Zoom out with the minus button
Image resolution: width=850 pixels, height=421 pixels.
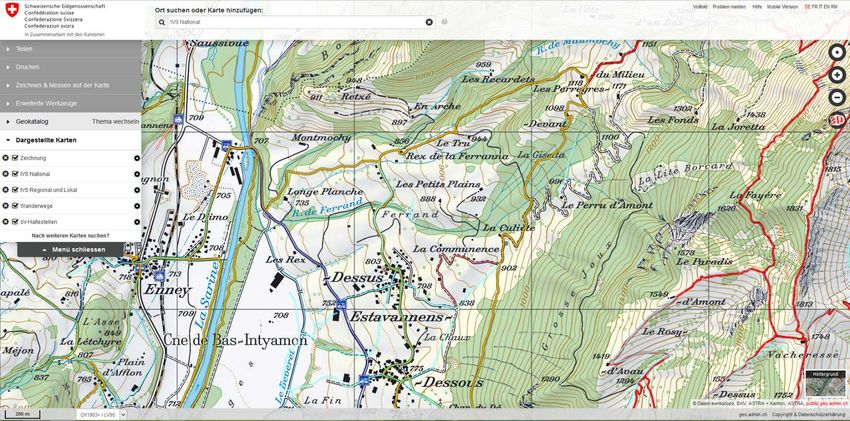[837, 97]
